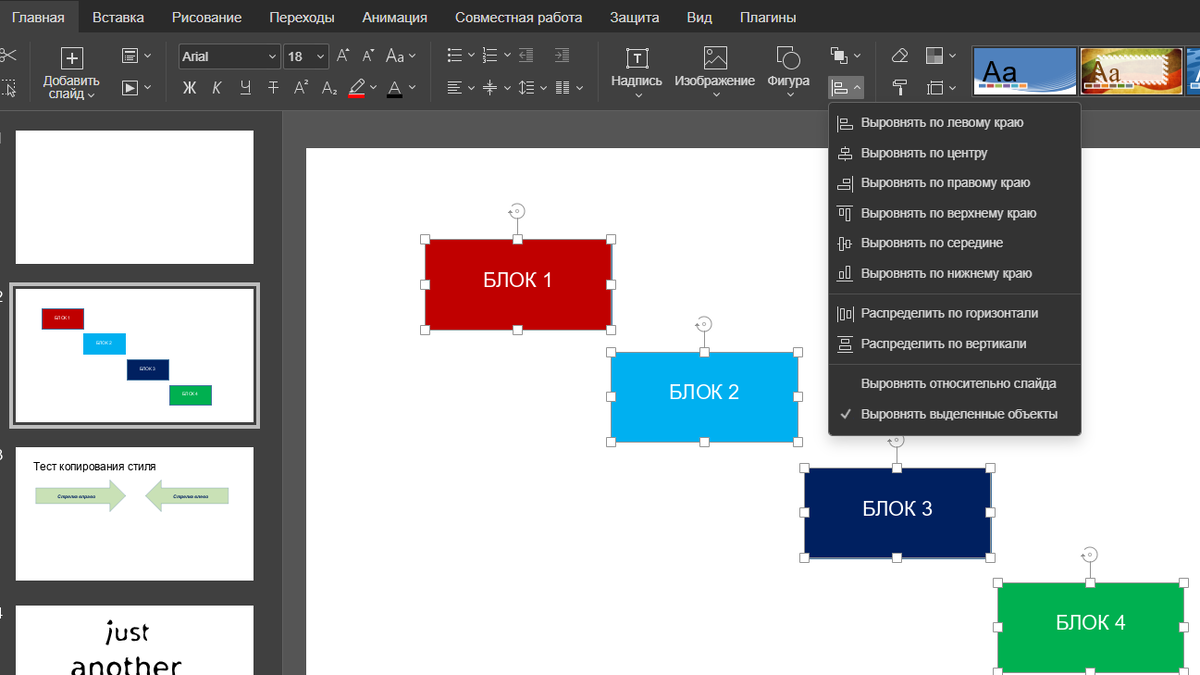Screen dimensions: 1200x675
Task: Open the Анимация tab
Action: pyautogui.click(x=394, y=17)
